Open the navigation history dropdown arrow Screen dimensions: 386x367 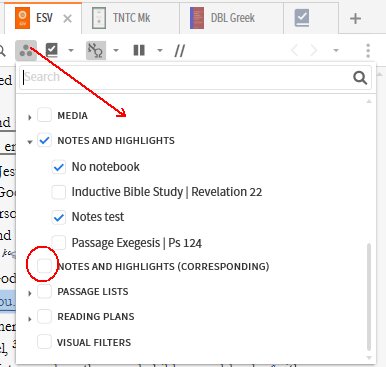tap(336, 51)
